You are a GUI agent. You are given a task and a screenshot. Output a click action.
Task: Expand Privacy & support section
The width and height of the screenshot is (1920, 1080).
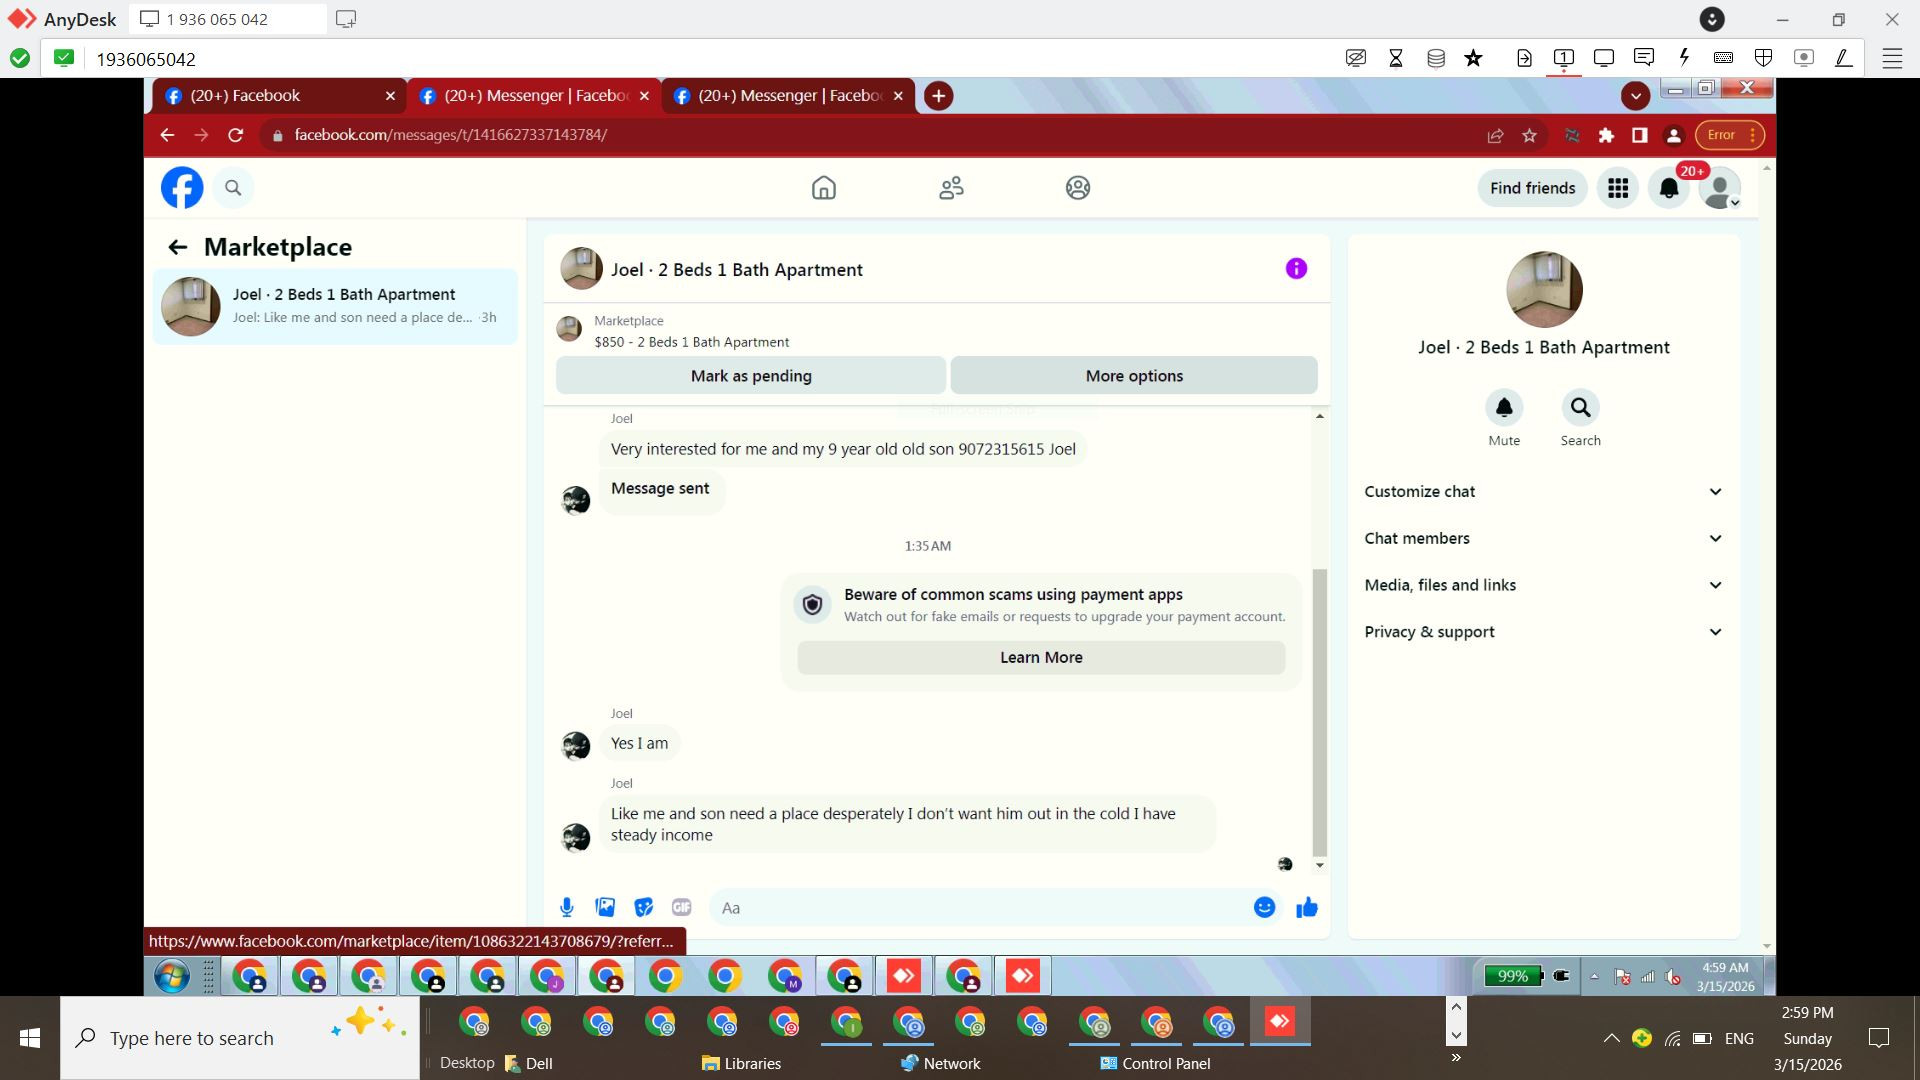1543,632
